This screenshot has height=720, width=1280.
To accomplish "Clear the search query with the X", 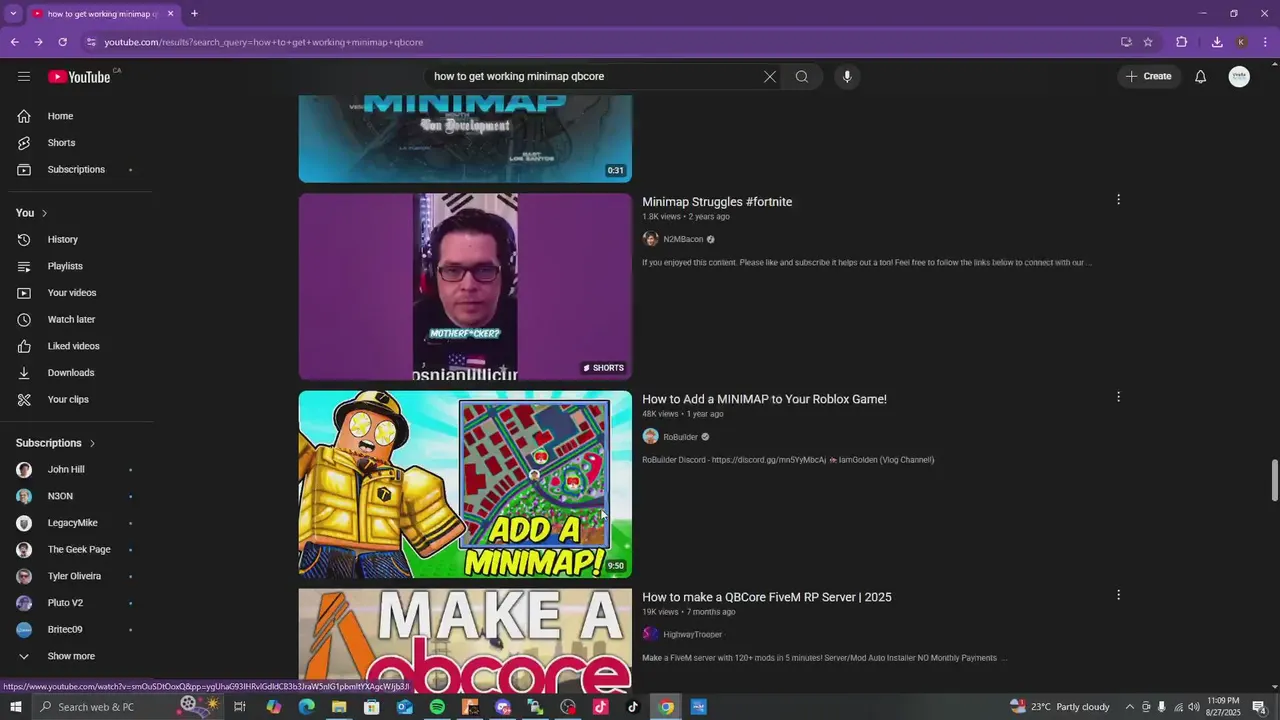I will pos(770,76).
